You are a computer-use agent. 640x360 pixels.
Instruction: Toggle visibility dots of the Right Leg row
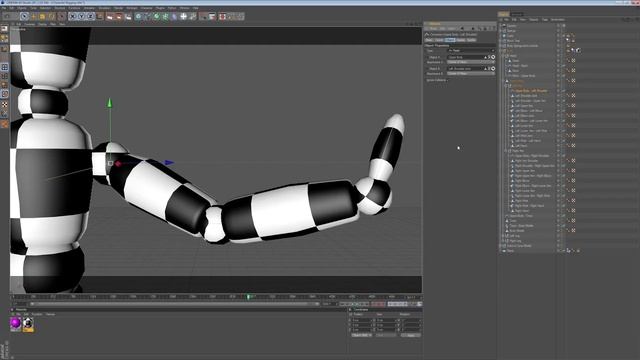point(558,241)
